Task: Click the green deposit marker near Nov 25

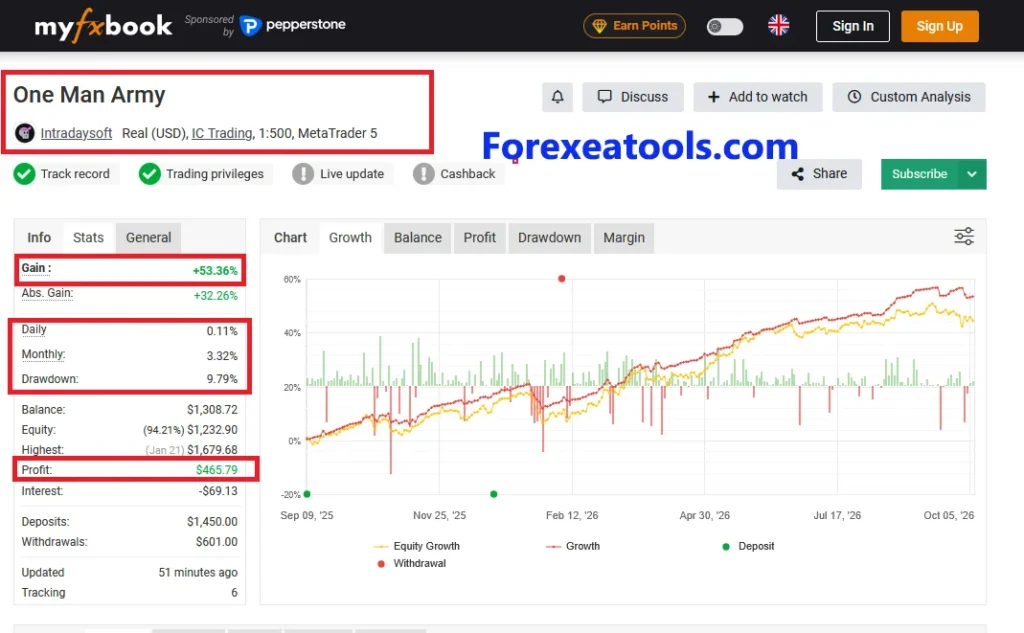Action: [494, 494]
